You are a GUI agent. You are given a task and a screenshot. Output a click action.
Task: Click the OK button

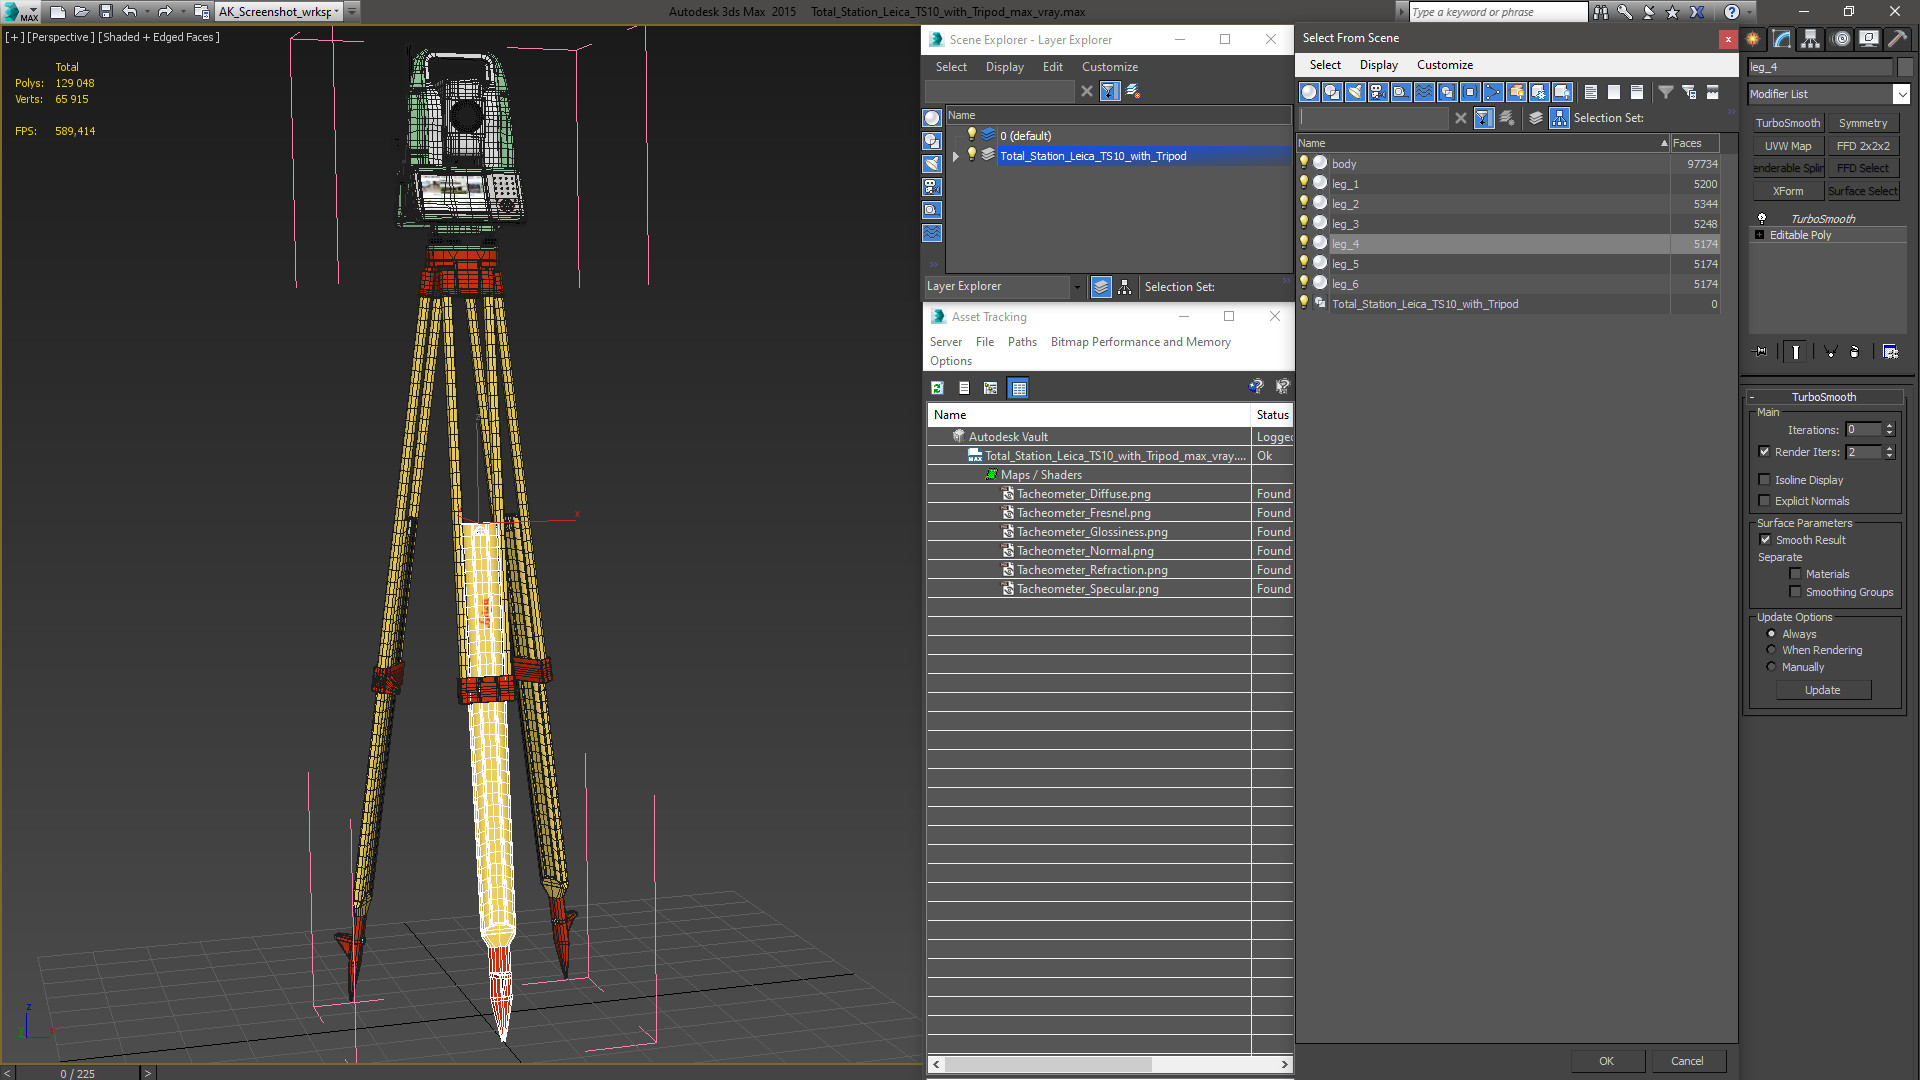pos(1606,1061)
